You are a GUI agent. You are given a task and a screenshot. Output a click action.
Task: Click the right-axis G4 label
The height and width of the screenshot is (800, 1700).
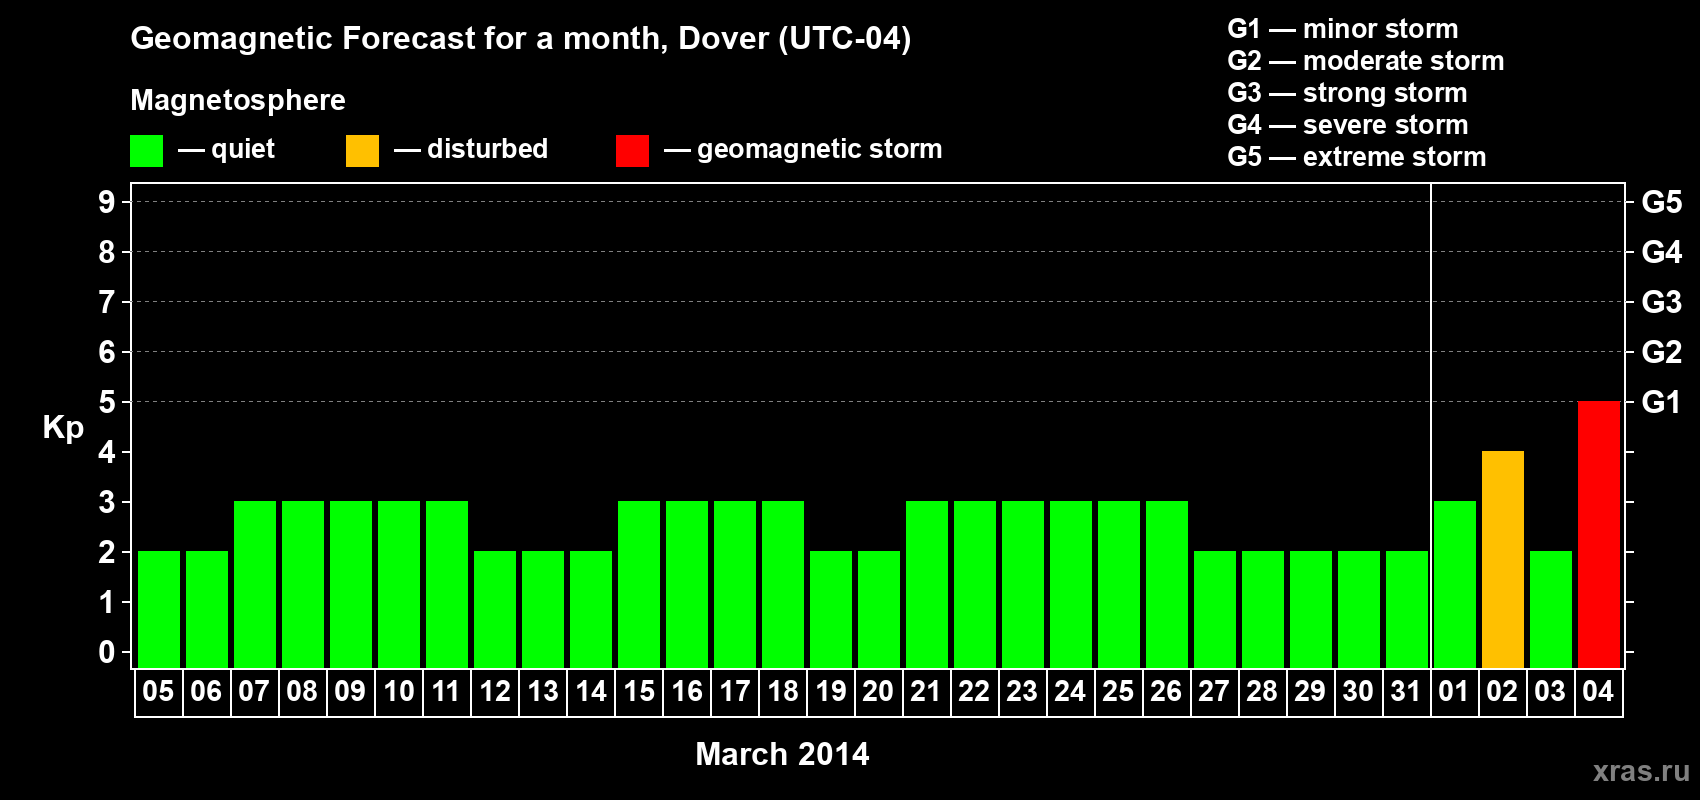1662,252
